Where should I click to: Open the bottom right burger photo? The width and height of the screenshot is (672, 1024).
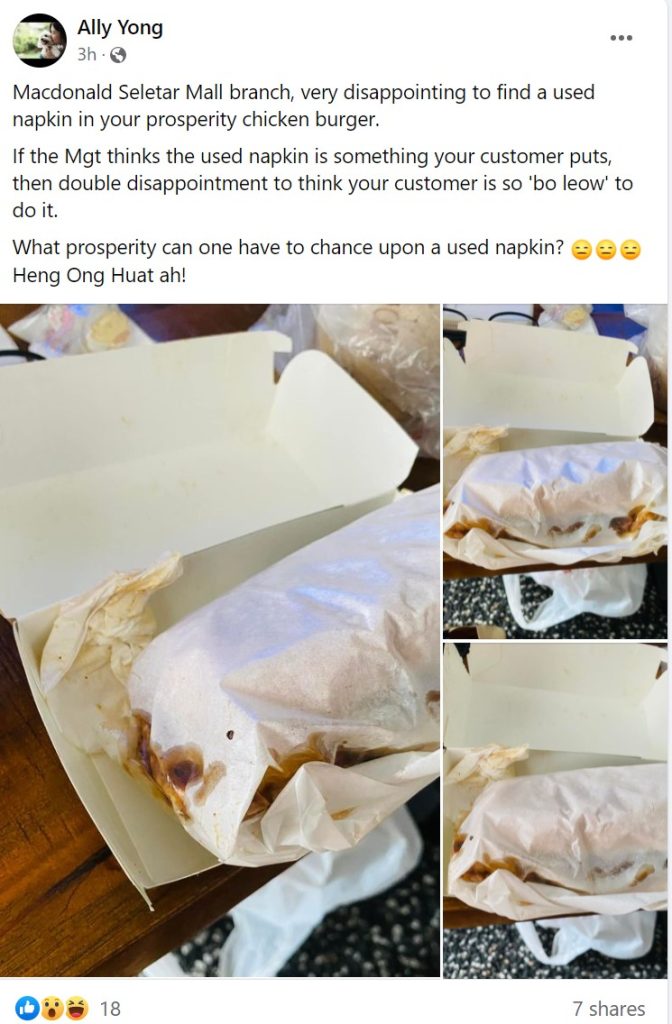tap(555, 810)
